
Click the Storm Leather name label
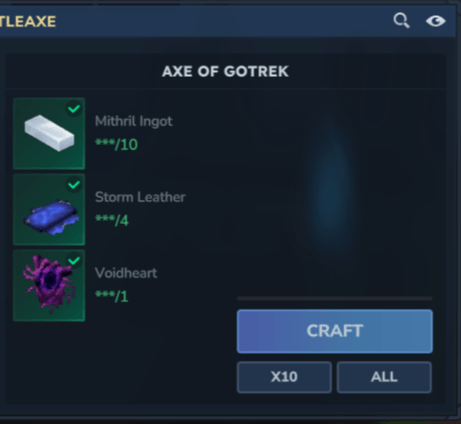pyautogui.click(x=140, y=197)
